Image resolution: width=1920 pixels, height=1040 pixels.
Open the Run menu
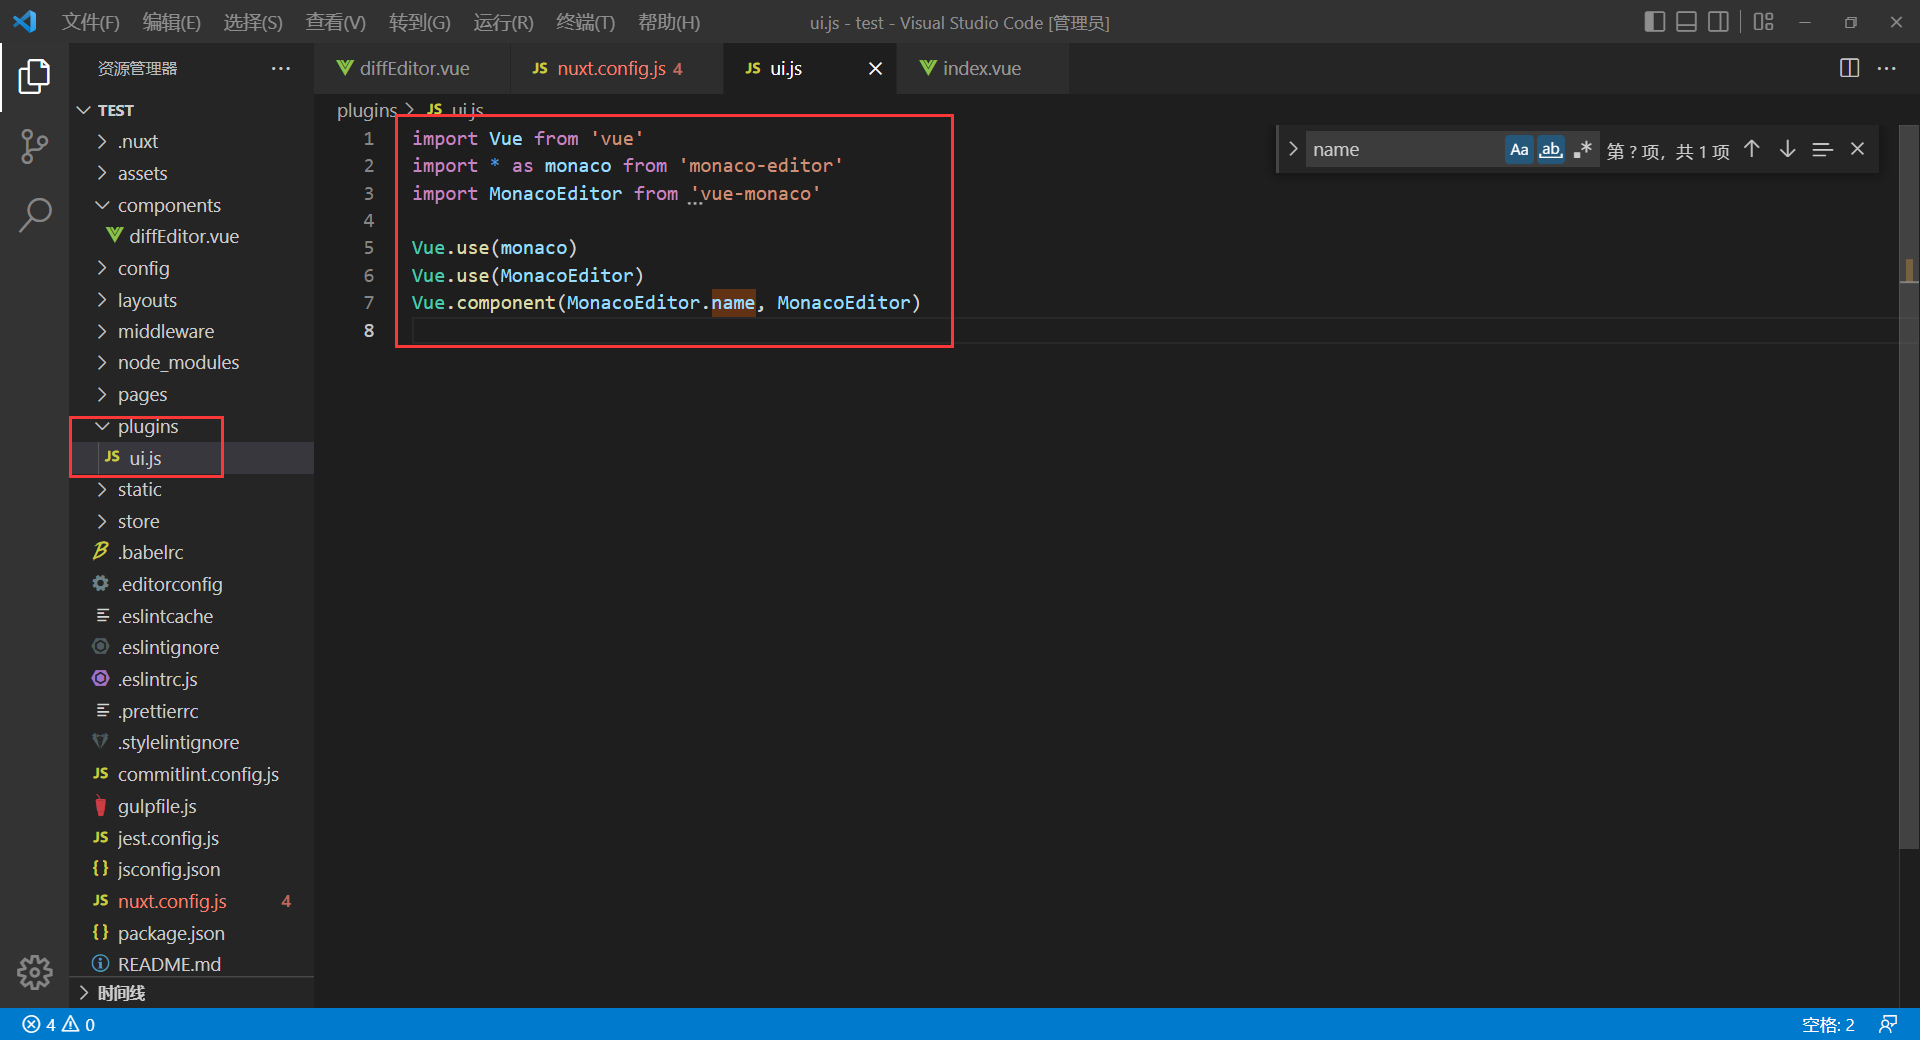point(503,22)
